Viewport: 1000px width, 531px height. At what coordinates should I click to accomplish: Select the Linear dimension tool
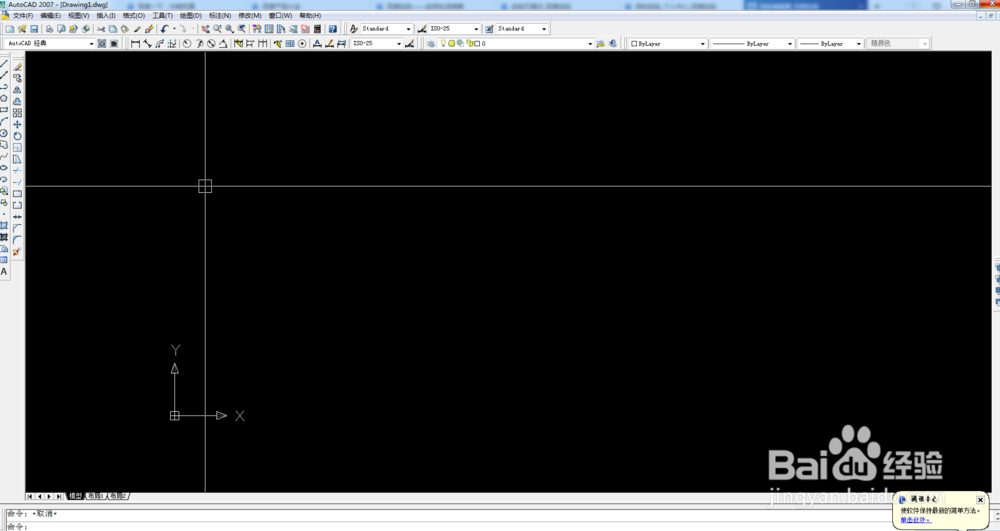(135, 43)
